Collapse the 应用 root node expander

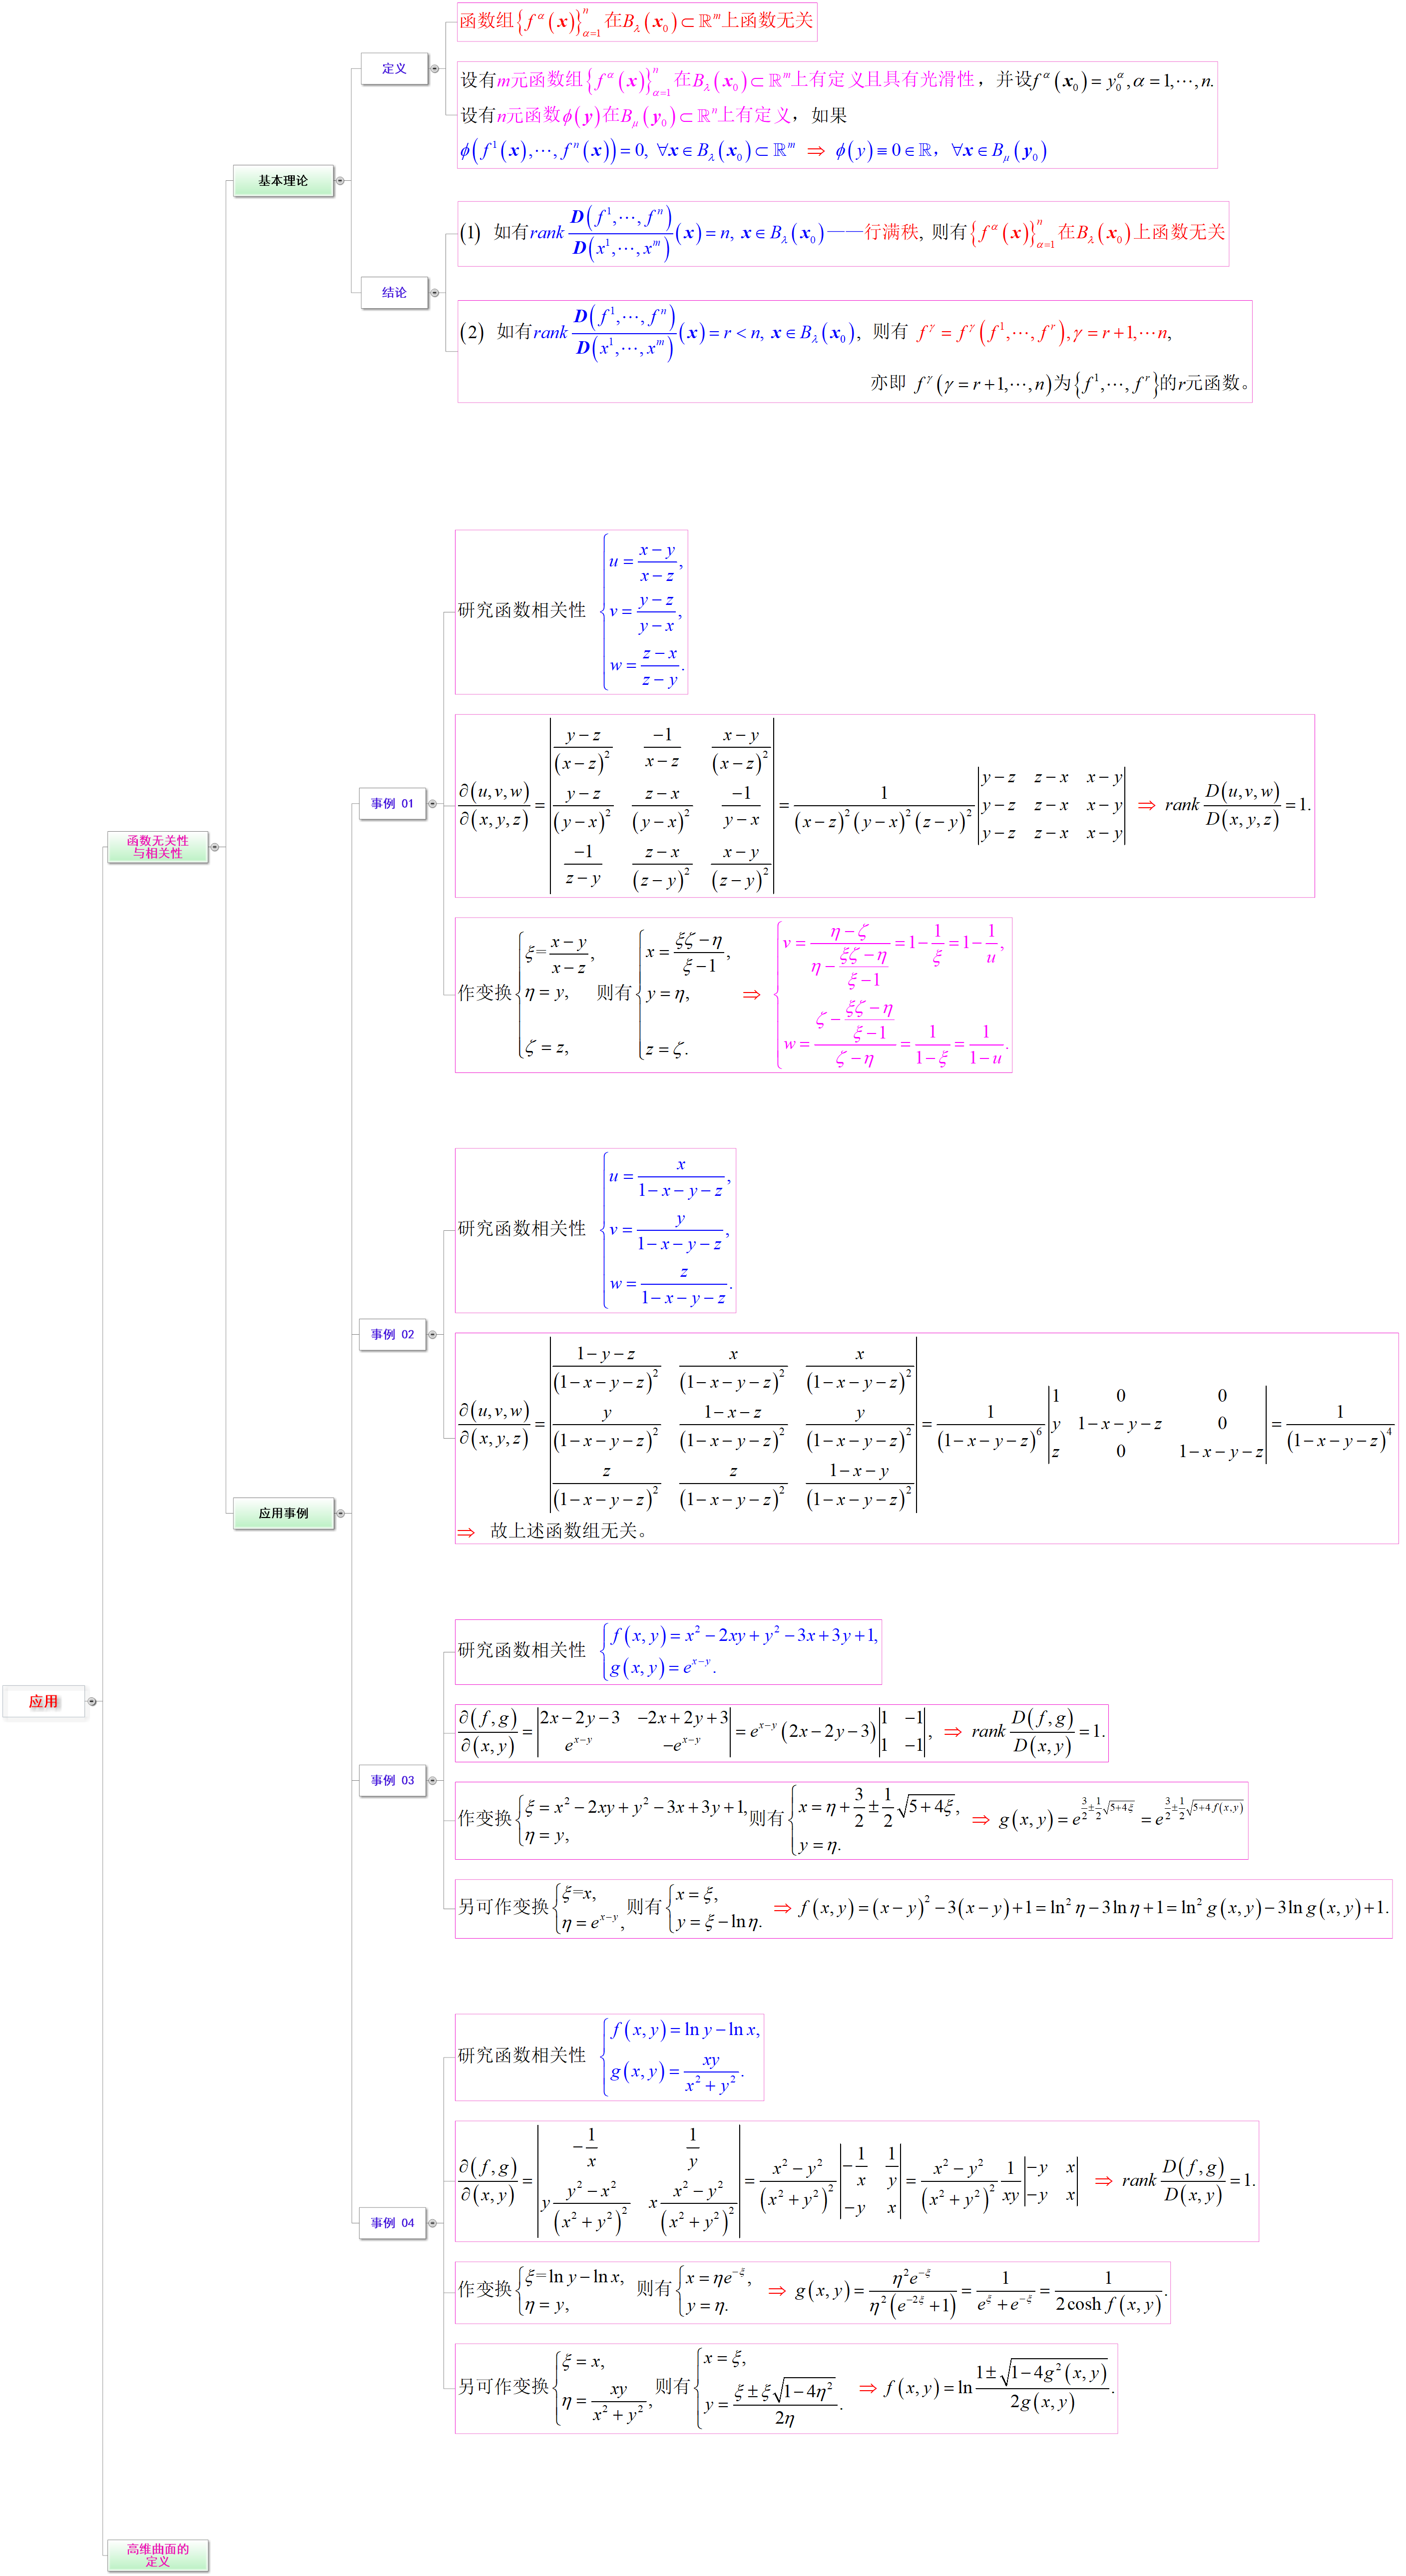pos(92,1701)
